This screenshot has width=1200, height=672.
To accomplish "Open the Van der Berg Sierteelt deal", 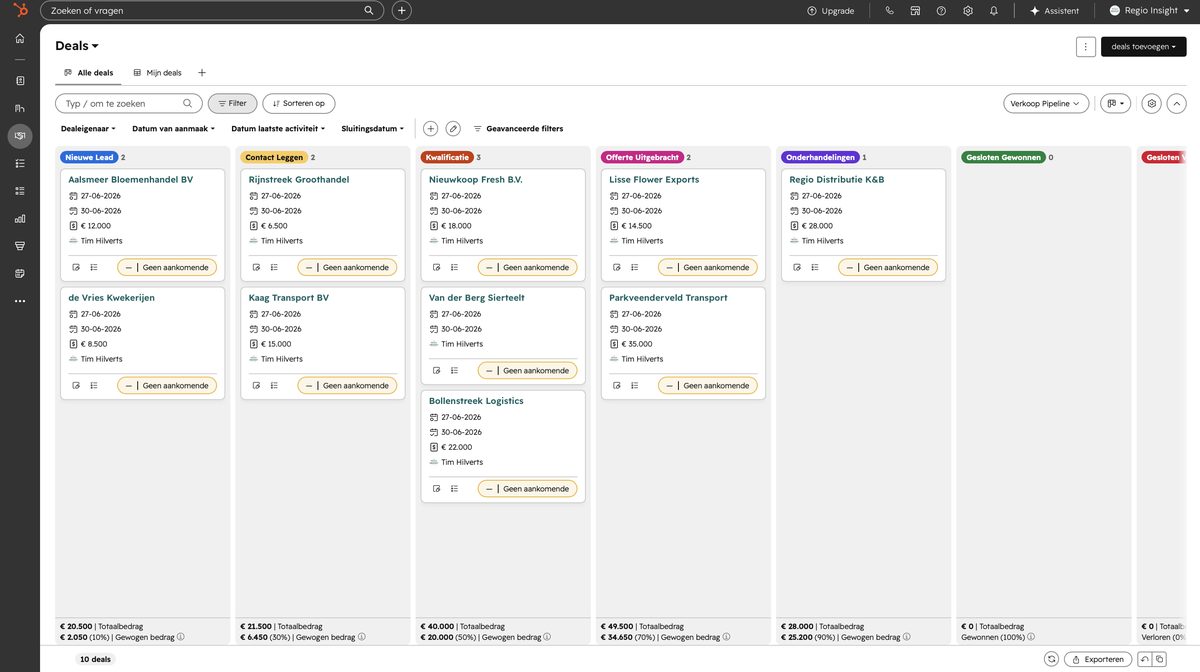I will tap(477, 298).
